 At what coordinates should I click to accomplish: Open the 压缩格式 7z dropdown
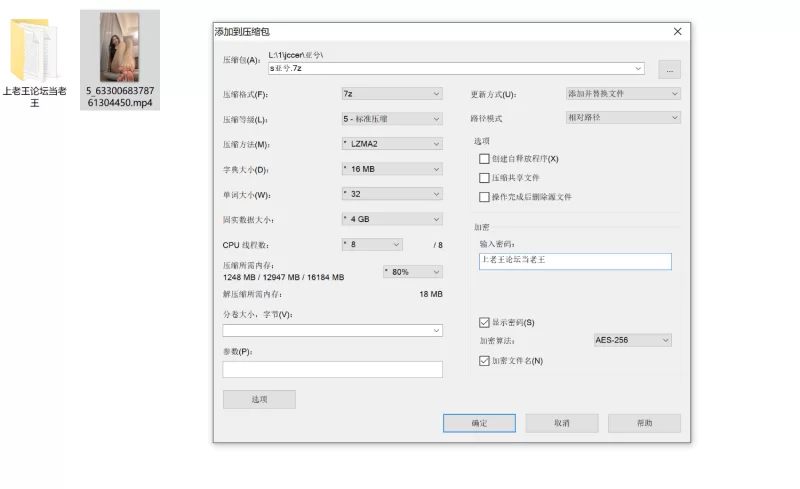(x=391, y=94)
